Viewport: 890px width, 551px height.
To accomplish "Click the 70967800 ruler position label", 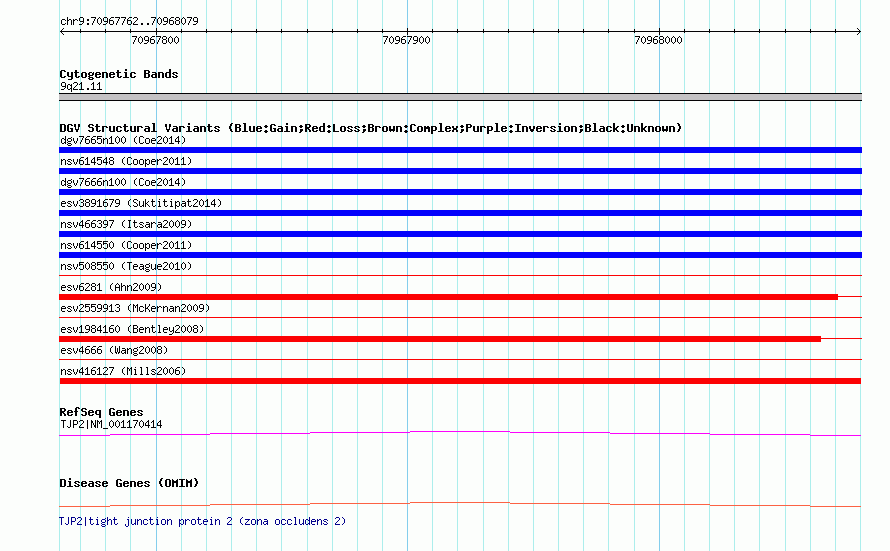I will [155, 40].
